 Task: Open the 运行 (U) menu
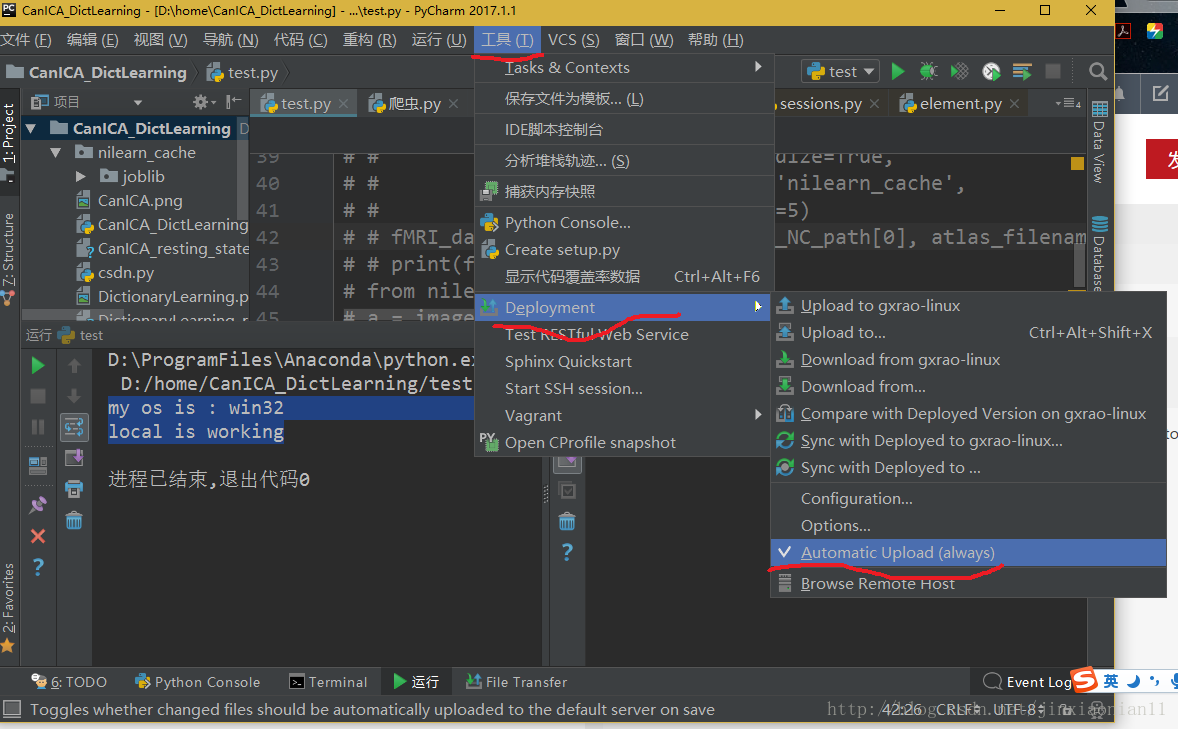point(439,40)
